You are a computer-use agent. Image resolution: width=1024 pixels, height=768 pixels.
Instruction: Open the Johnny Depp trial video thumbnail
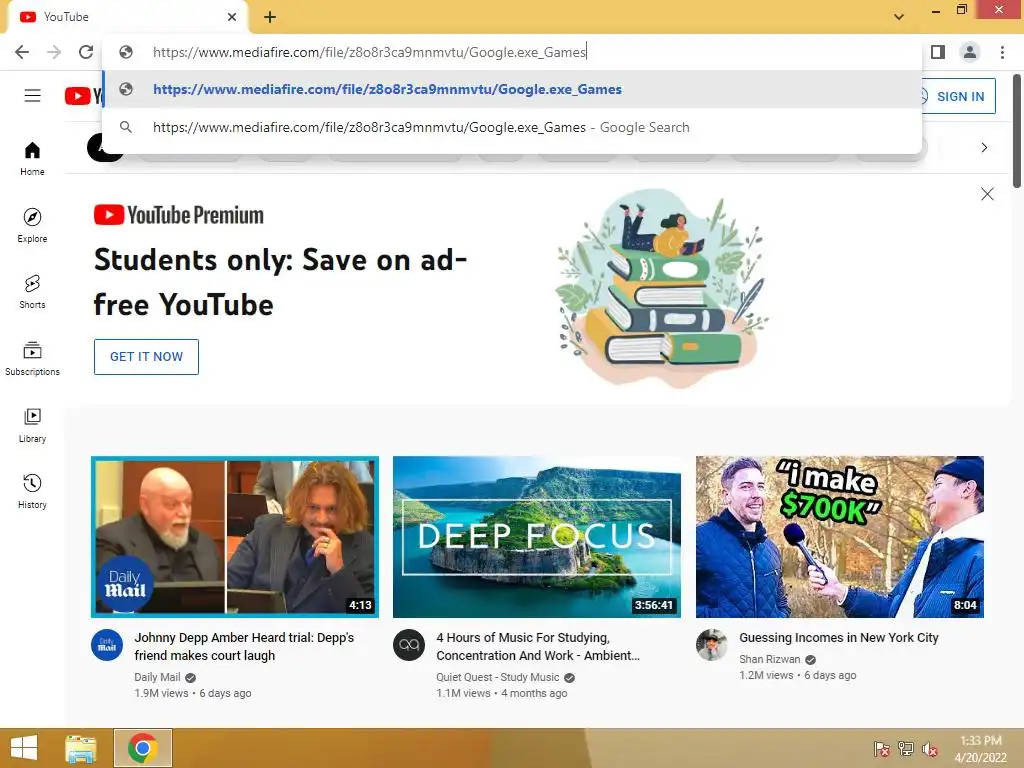(x=235, y=537)
